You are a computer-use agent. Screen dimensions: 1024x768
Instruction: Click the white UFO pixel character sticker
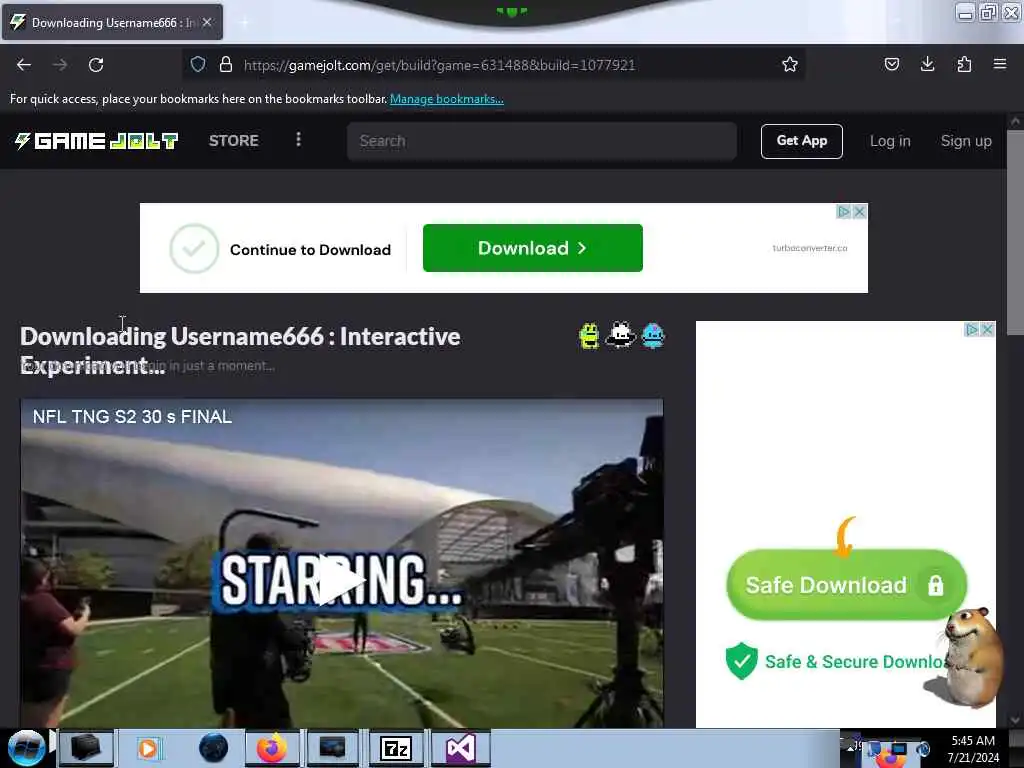tap(620, 336)
